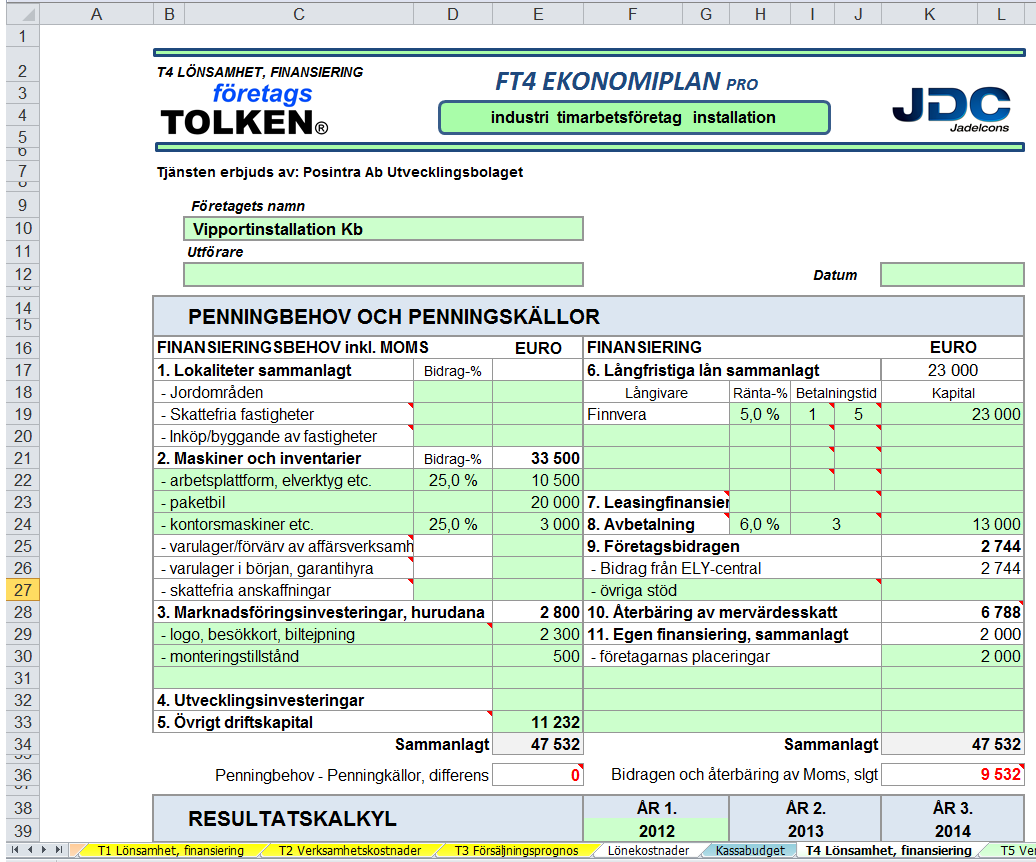Select left Sammanlagt total 47 532

point(538,744)
